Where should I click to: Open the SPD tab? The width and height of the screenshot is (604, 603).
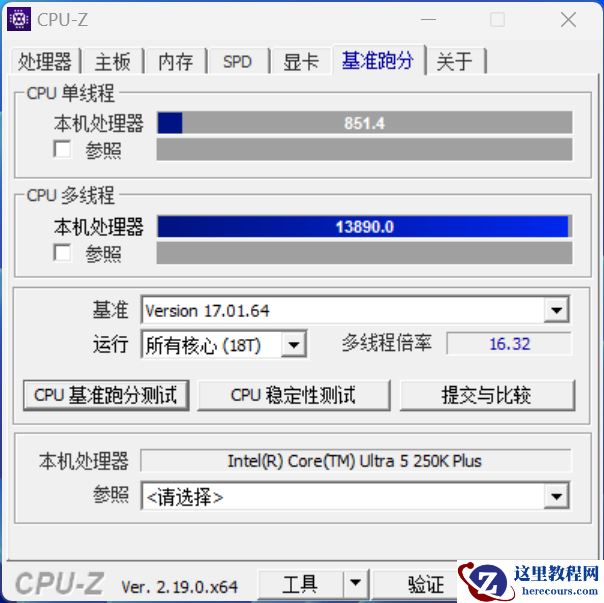(x=238, y=61)
